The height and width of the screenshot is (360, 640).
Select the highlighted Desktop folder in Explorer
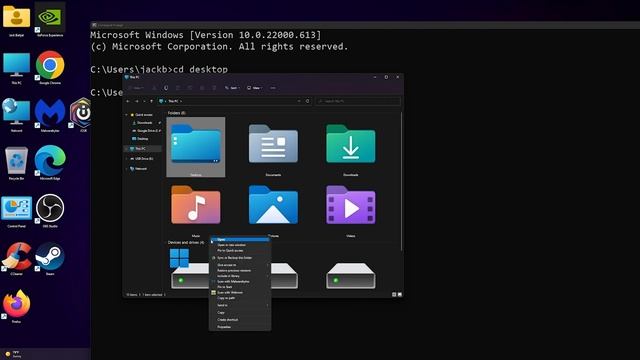pyautogui.click(x=196, y=147)
